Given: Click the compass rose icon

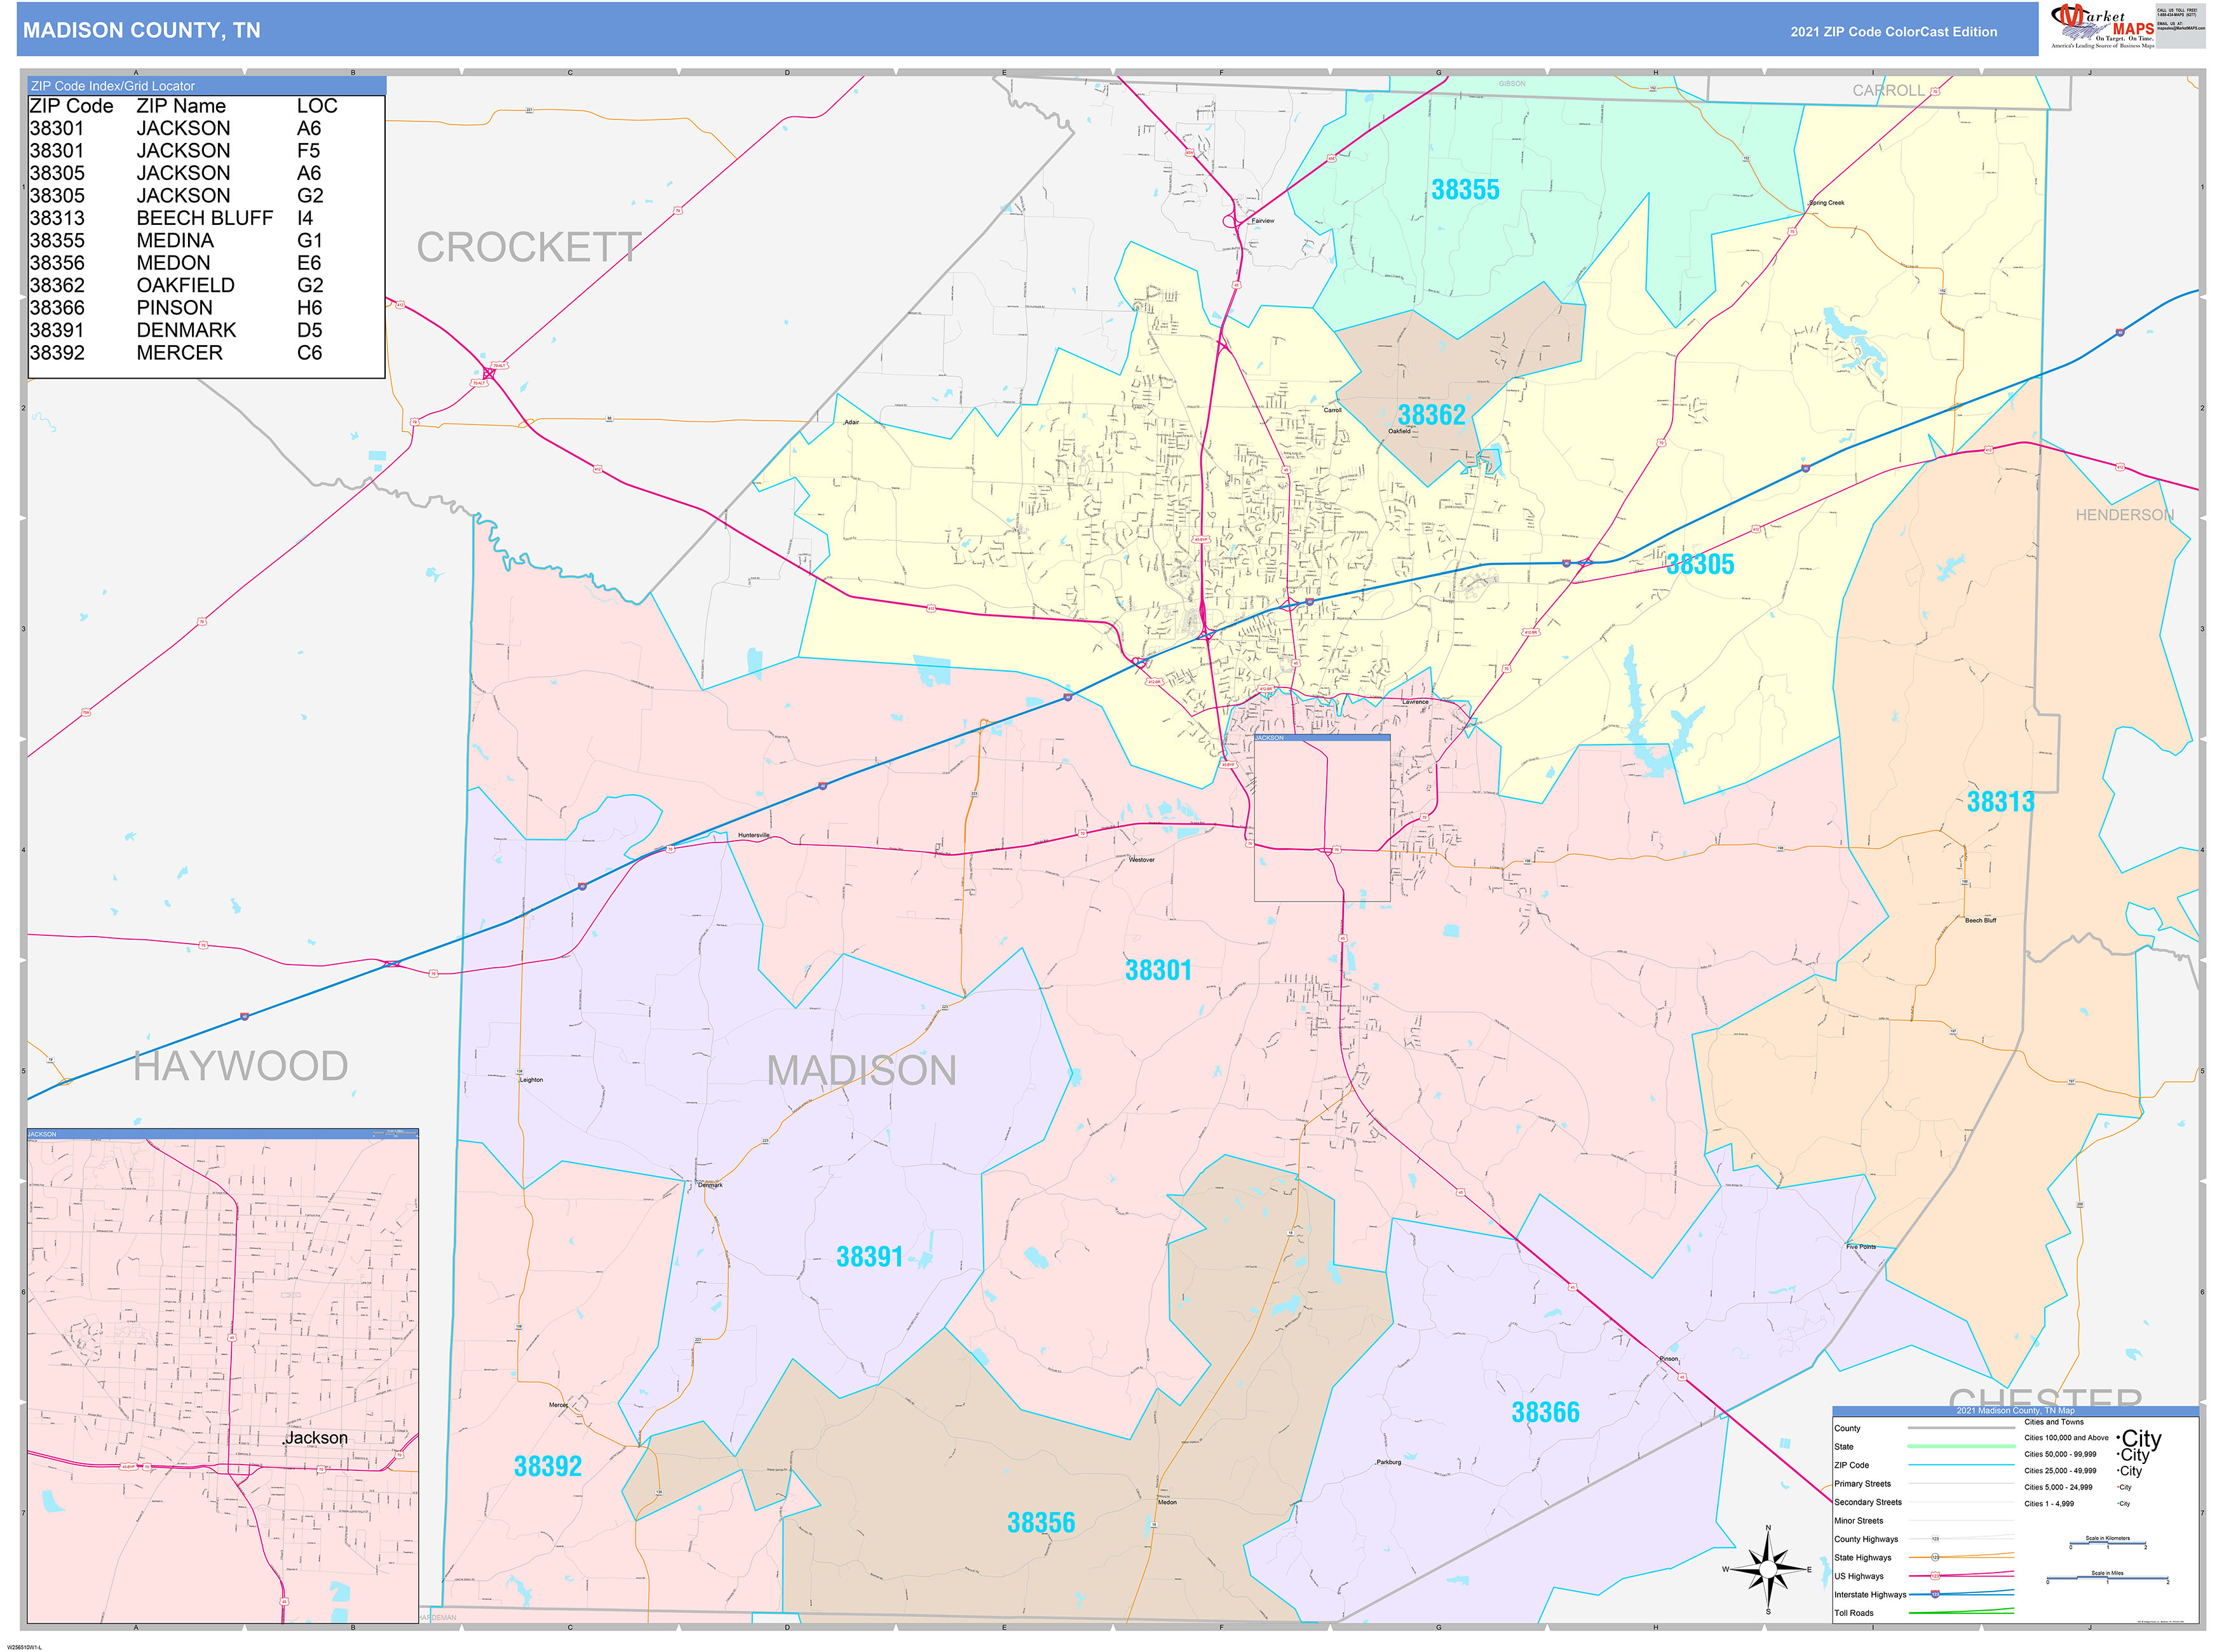Looking at the screenshot, I should pos(1768,1570).
